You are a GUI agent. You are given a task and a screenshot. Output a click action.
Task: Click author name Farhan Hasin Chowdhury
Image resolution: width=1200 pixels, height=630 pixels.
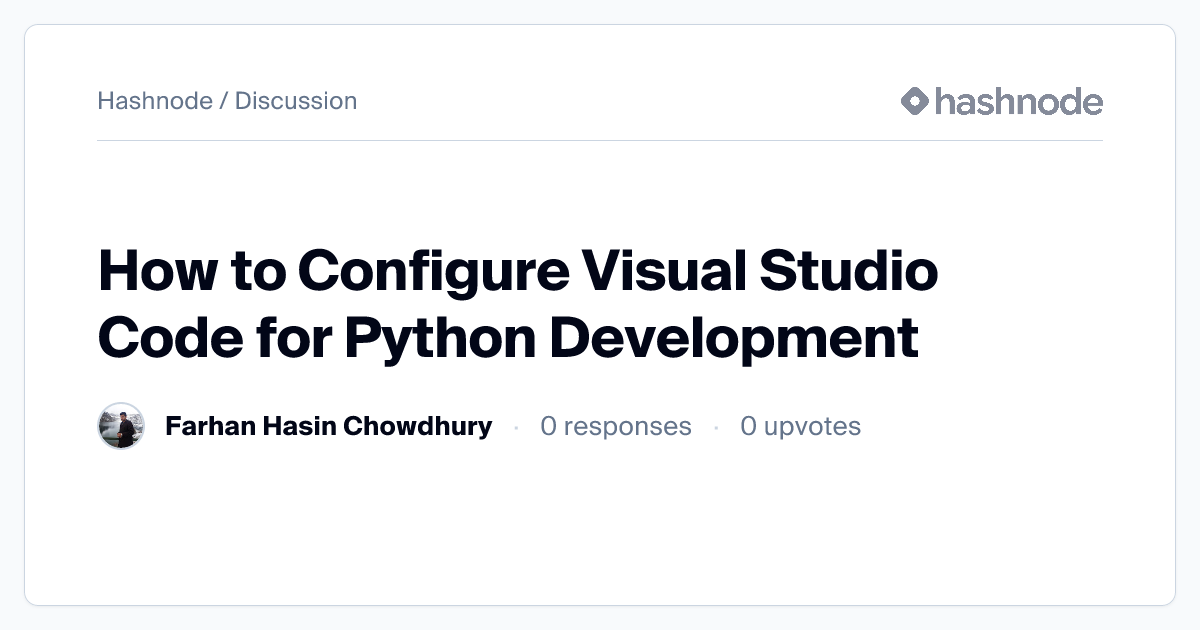(328, 427)
